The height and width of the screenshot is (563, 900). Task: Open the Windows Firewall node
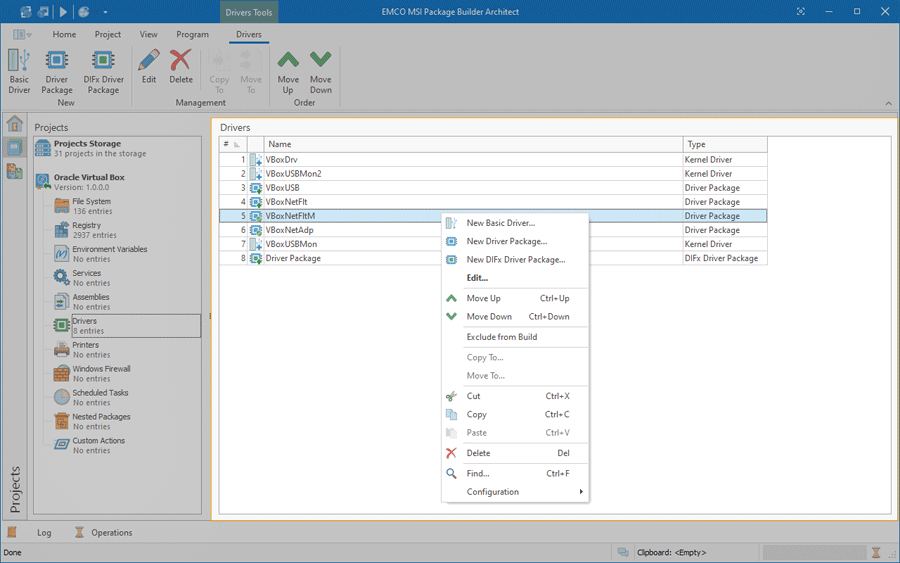(x=92, y=374)
